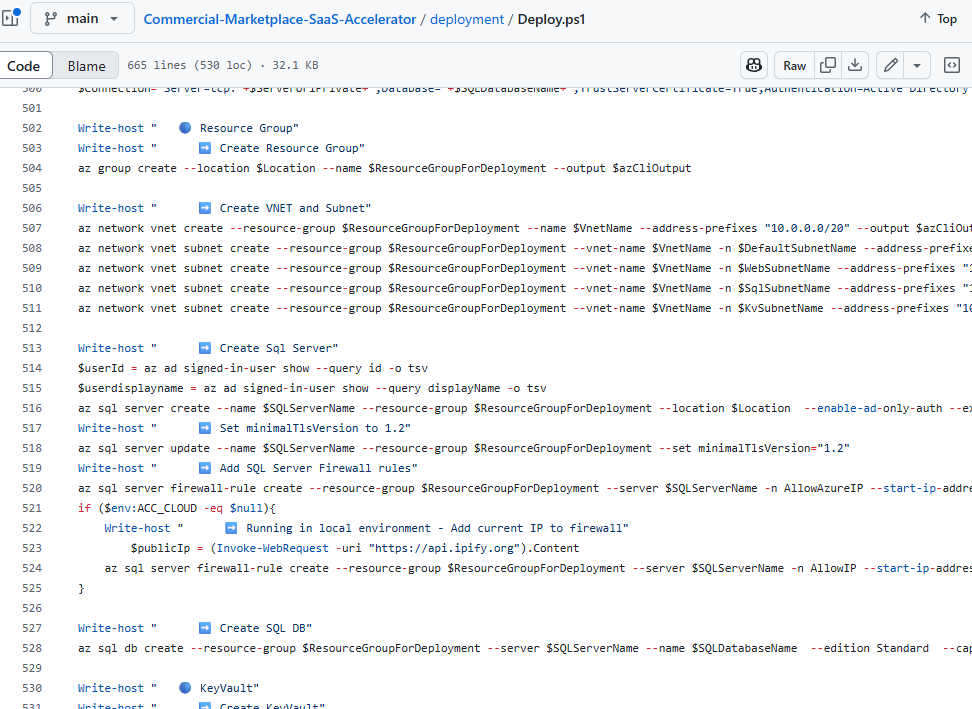Select line number 513
972x709 pixels.
(32, 348)
